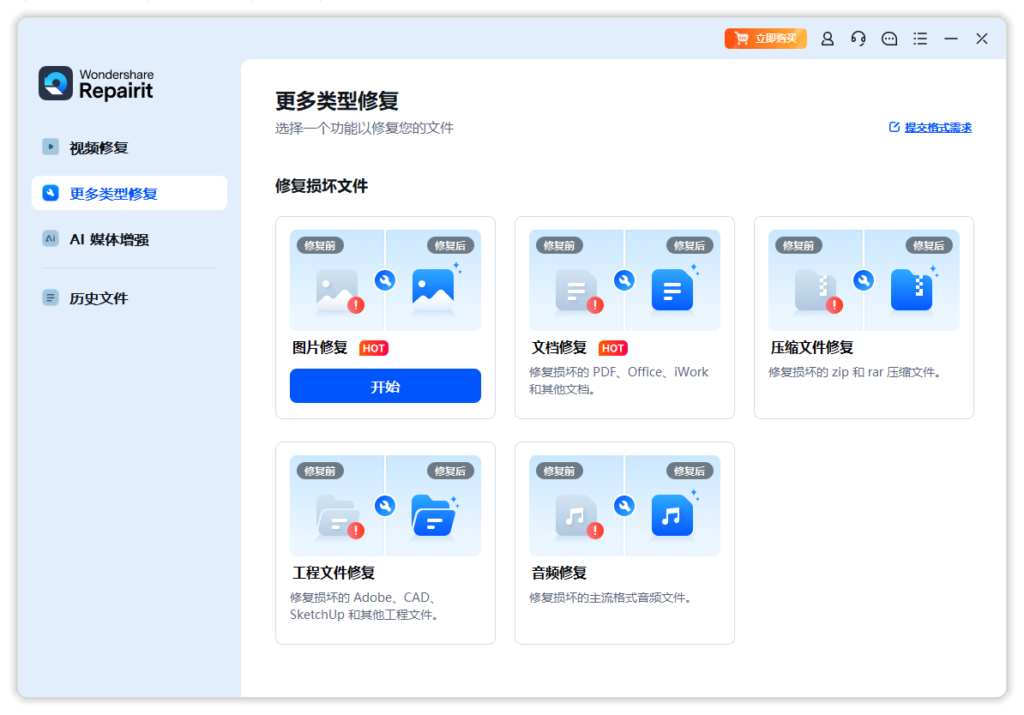The image size is (1024, 715).
Task: Click the wrench icon in 音频修复 card
Action: [x=624, y=505]
